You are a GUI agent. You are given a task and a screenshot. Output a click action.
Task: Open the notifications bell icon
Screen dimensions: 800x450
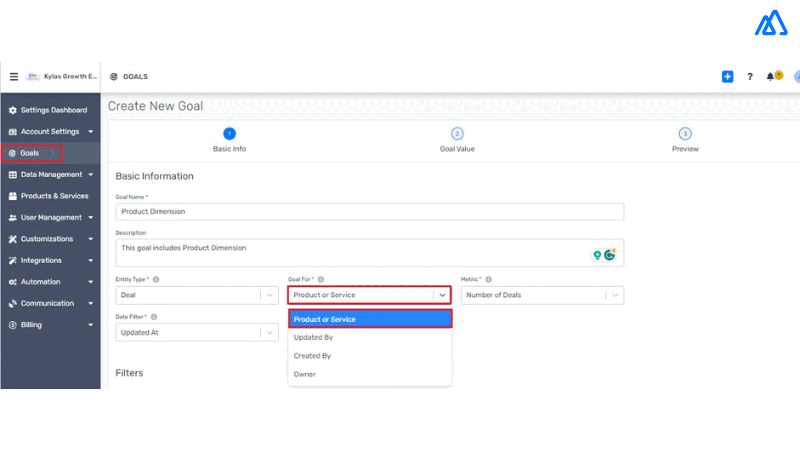(771, 76)
